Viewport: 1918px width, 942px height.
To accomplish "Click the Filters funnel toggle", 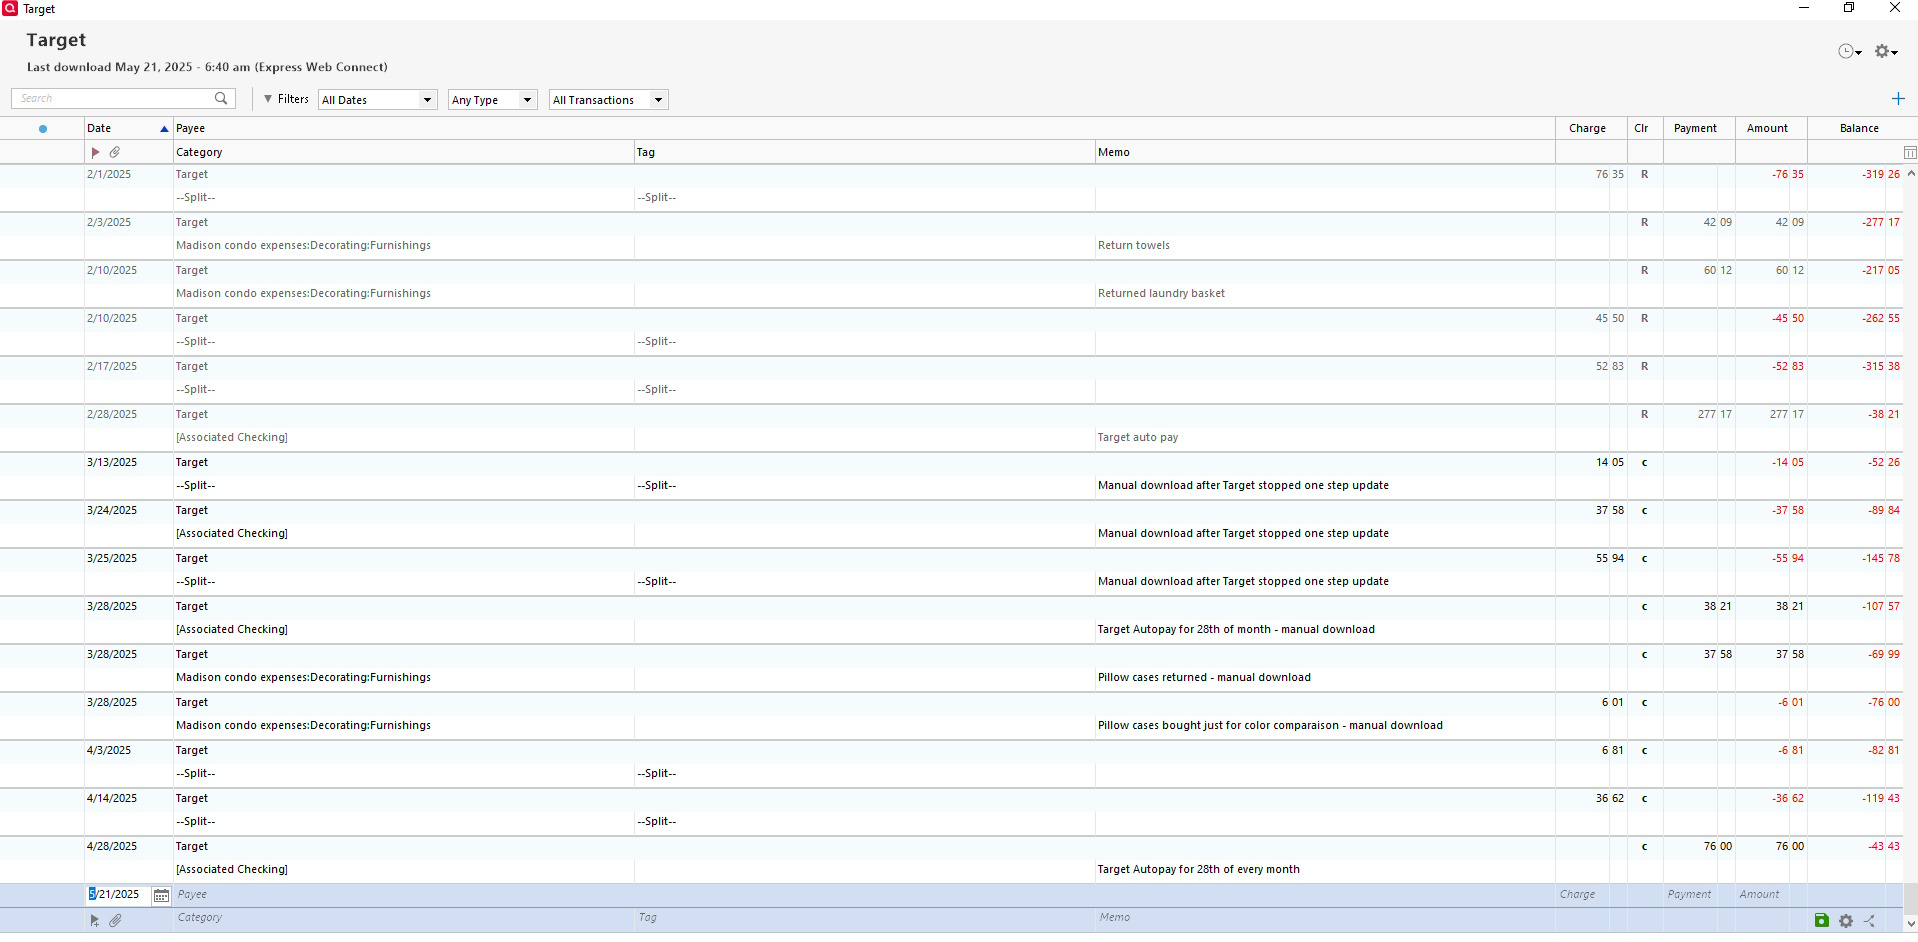I will click(286, 99).
